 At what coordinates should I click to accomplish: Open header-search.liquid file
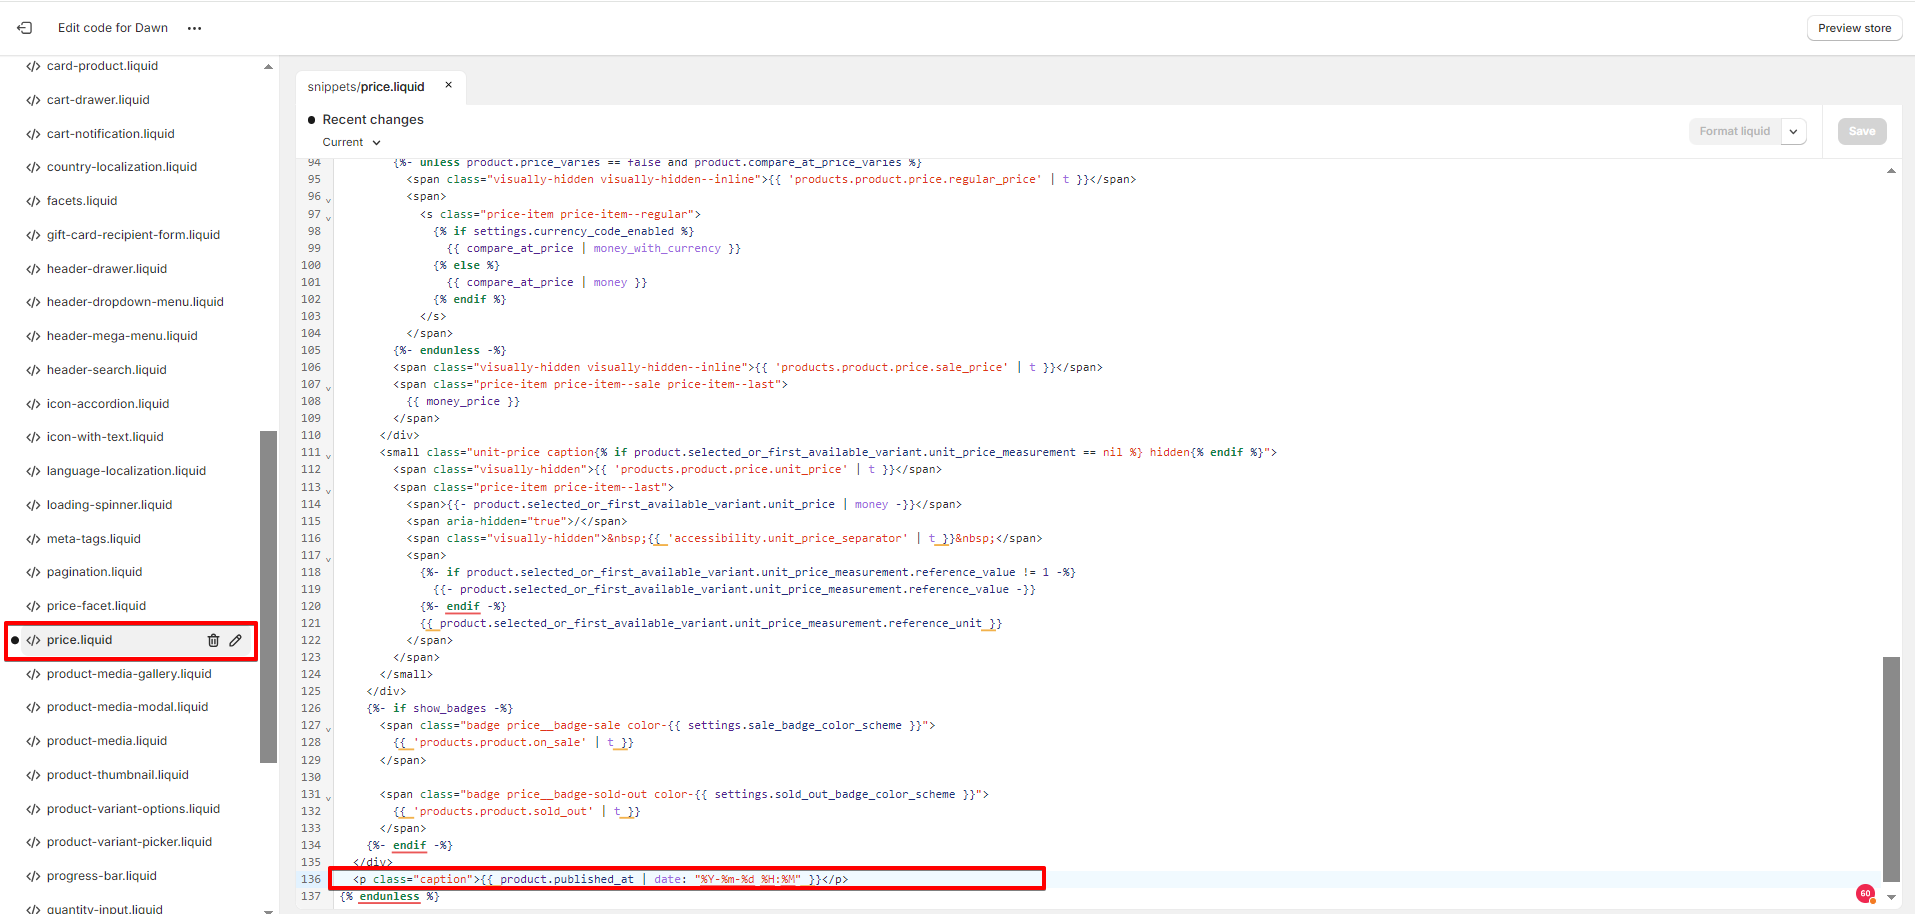click(x=107, y=370)
